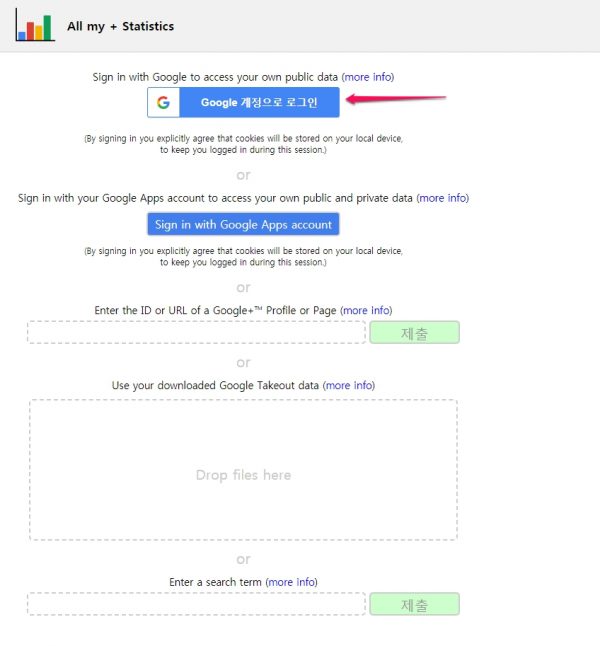Open "more info" for Google Apps account sign-in

point(442,198)
